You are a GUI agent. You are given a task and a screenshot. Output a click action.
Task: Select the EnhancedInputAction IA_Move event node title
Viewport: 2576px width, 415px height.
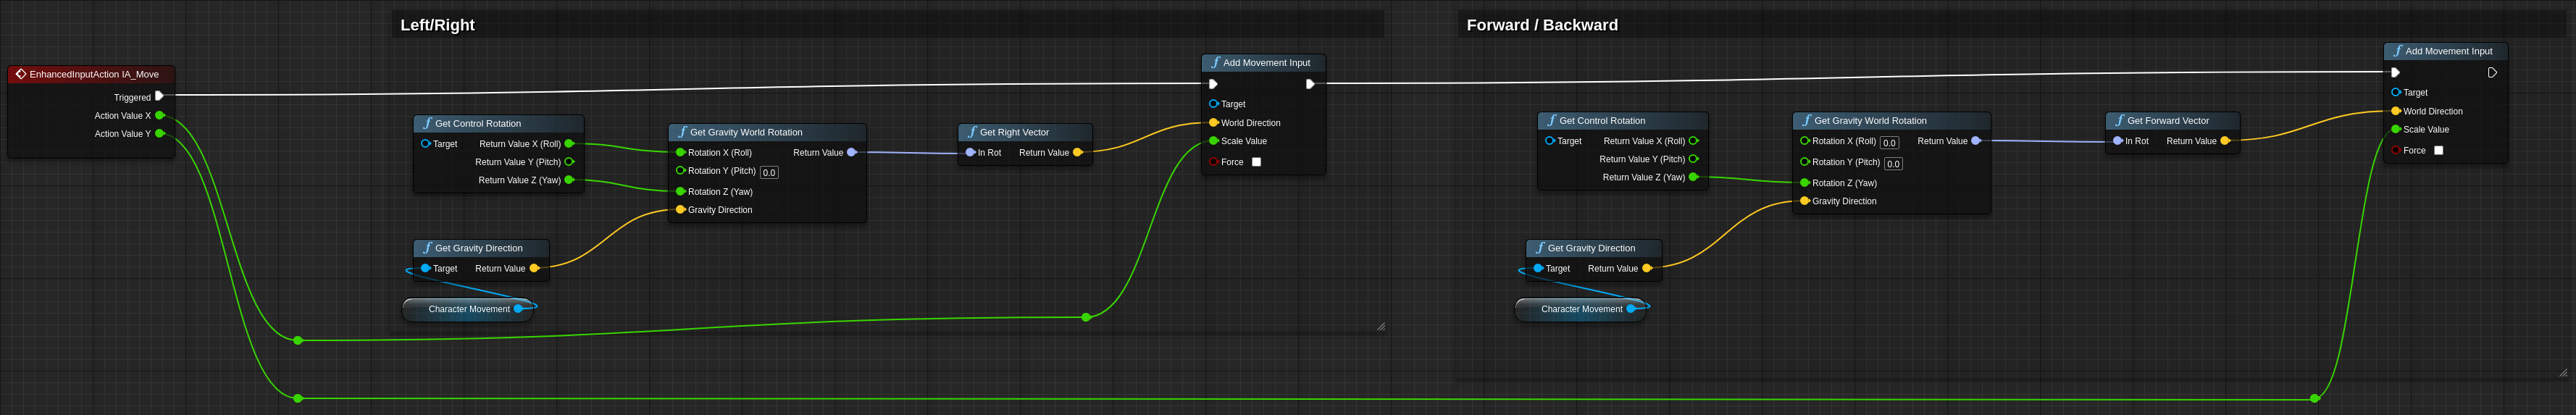94,74
